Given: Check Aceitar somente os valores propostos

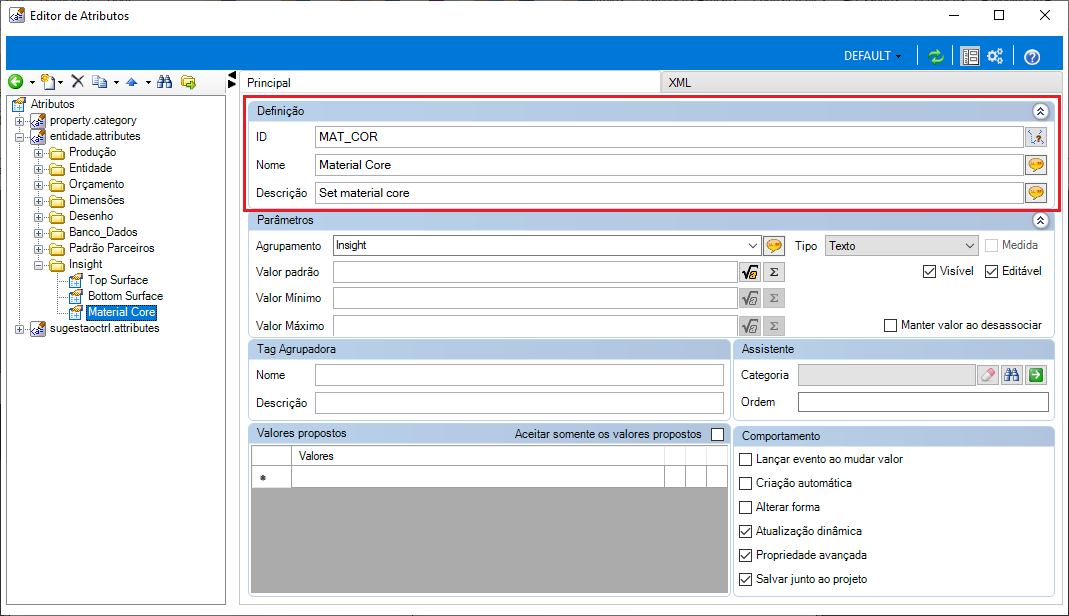Looking at the screenshot, I should point(717,434).
